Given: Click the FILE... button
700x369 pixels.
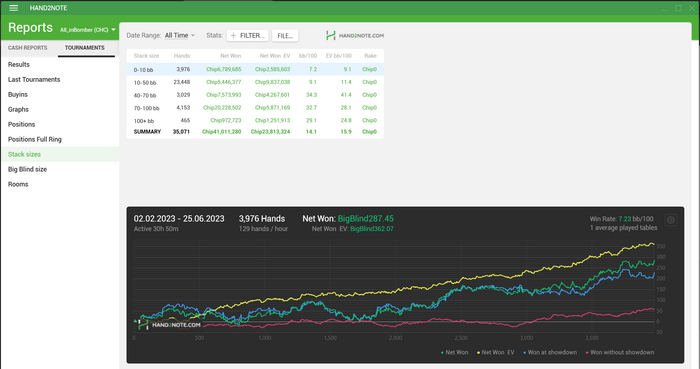Looking at the screenshot, I should (x=285, y=36).
